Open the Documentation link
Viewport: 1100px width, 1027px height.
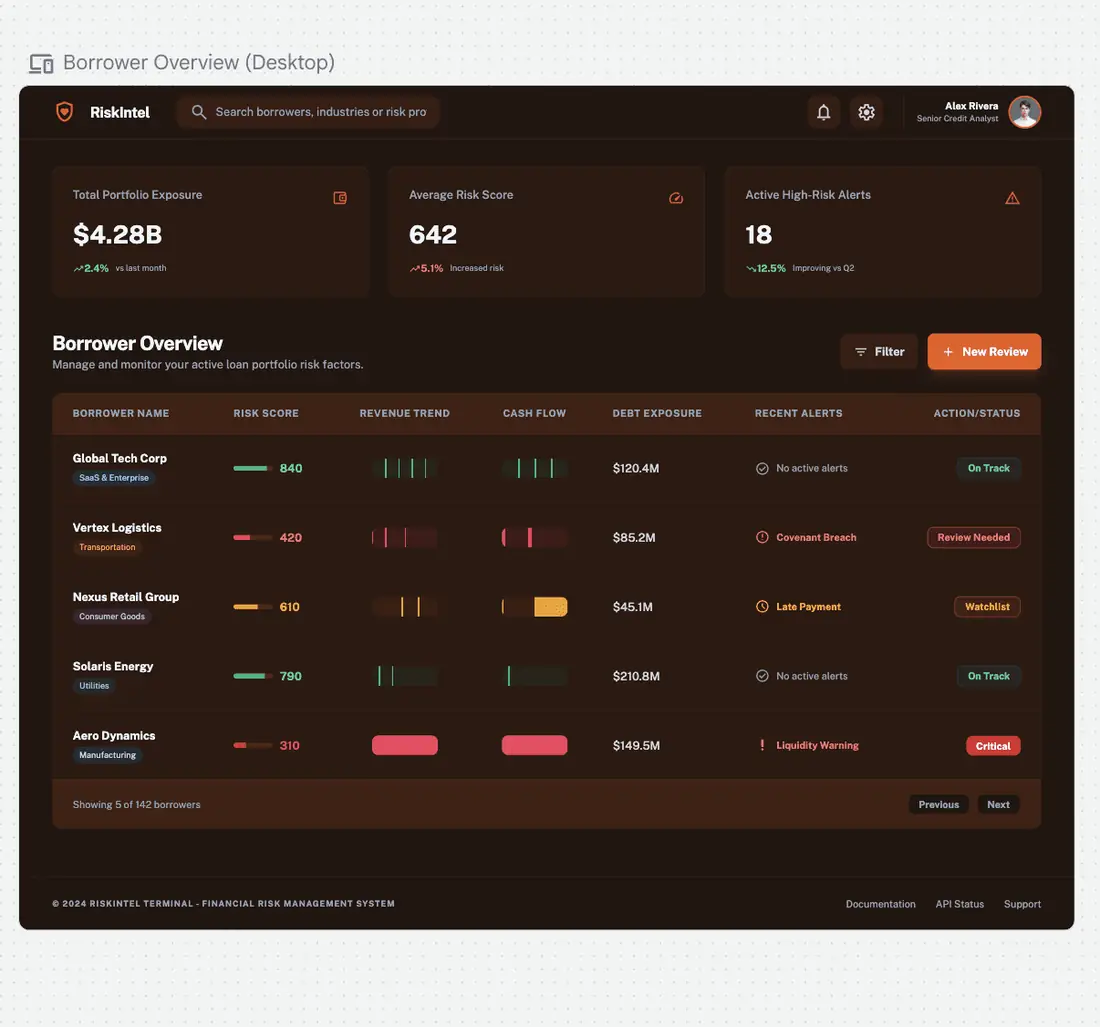pyautogui.click(x=880, y=904)
